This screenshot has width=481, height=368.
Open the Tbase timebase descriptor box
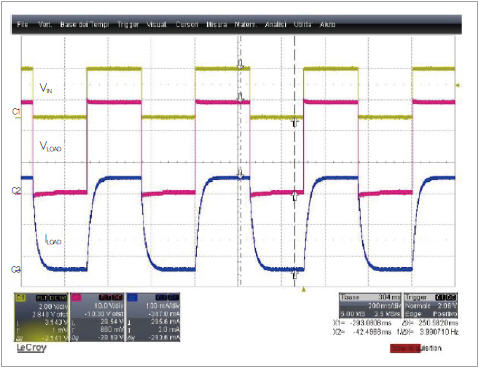click(x=370, y=305)
